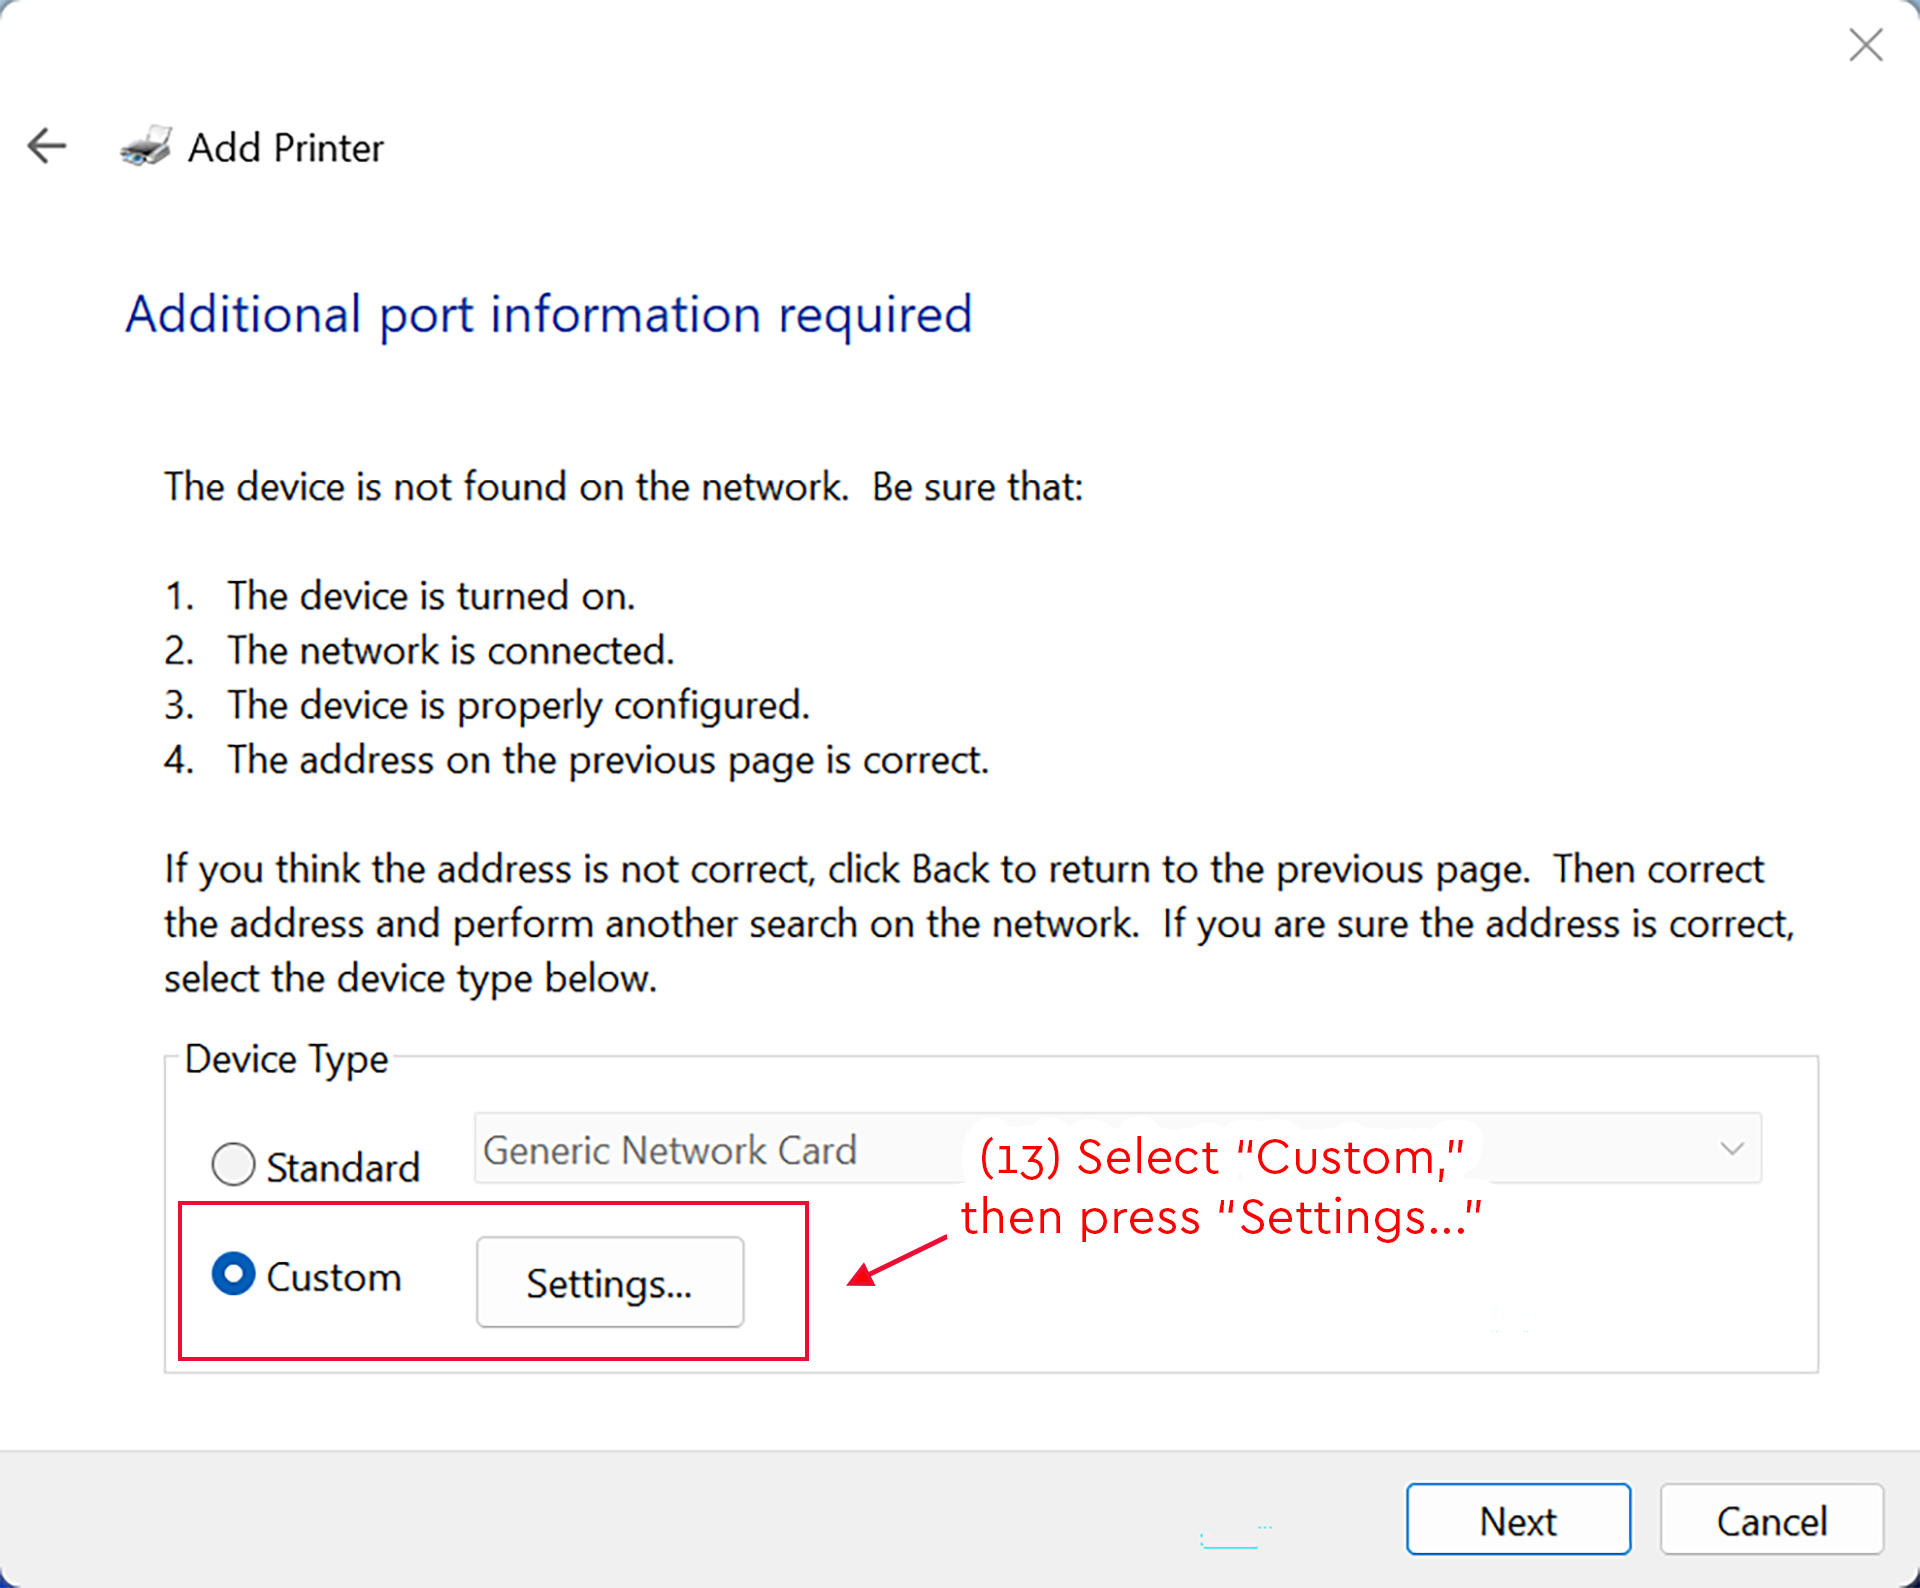1920x1588 pixels.
Task: Click the Add Printer icon
Action: (146, 146)
